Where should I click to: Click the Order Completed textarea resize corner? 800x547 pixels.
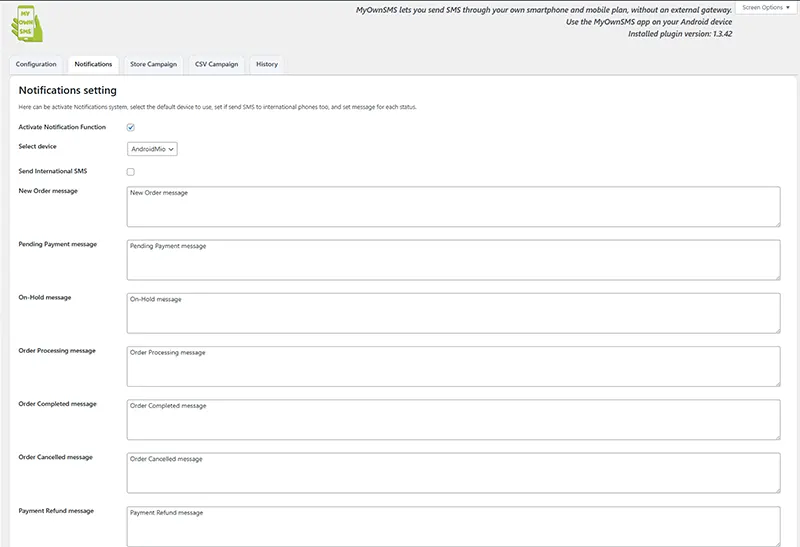(x=776, y=436)
